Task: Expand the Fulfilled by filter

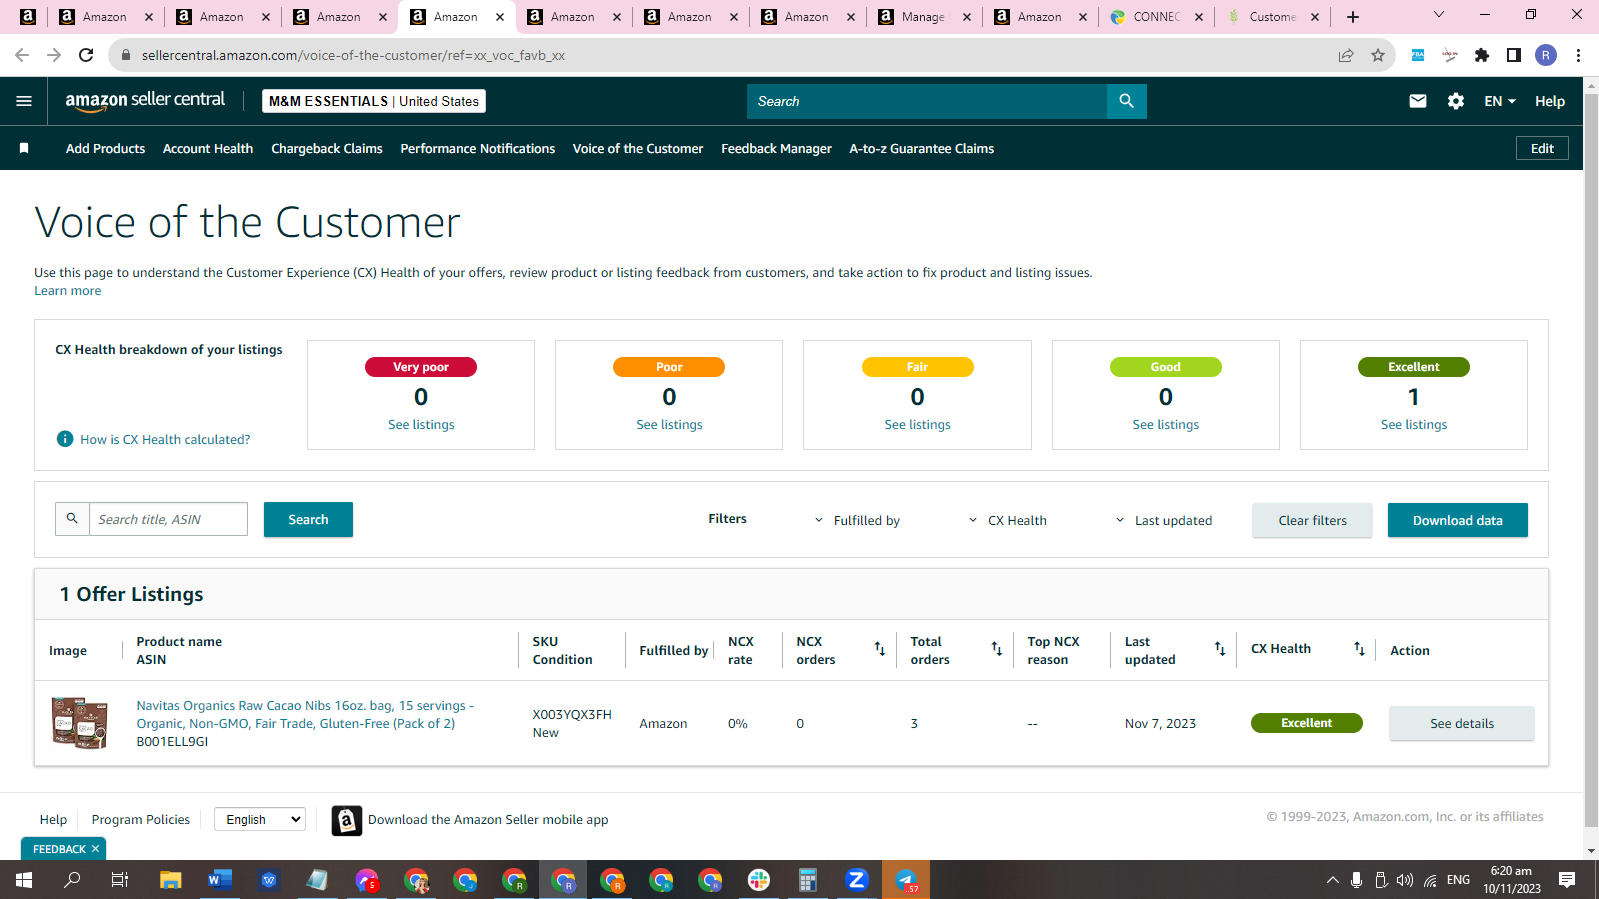Action: coord(857,520)
